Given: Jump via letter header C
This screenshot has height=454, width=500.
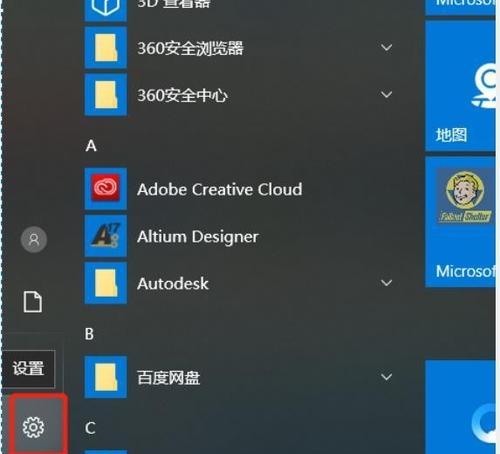Looking at the screenshot, I should pos(90,428).
